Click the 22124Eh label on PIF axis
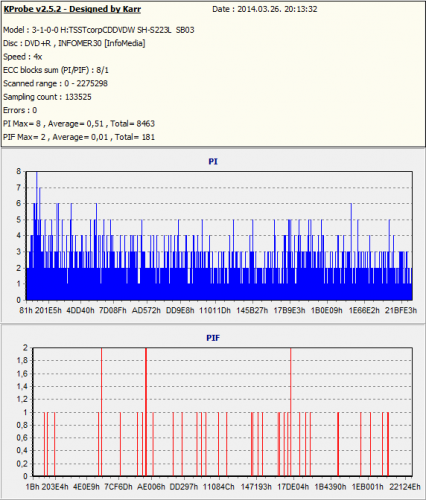Image resolution: width=426 pixels, height=500 pixels. point(405,487)
